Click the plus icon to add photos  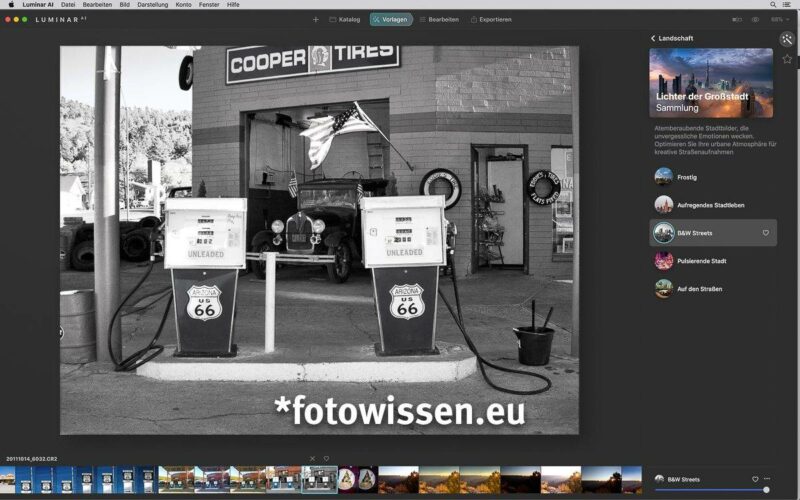(x=315, y=19)
